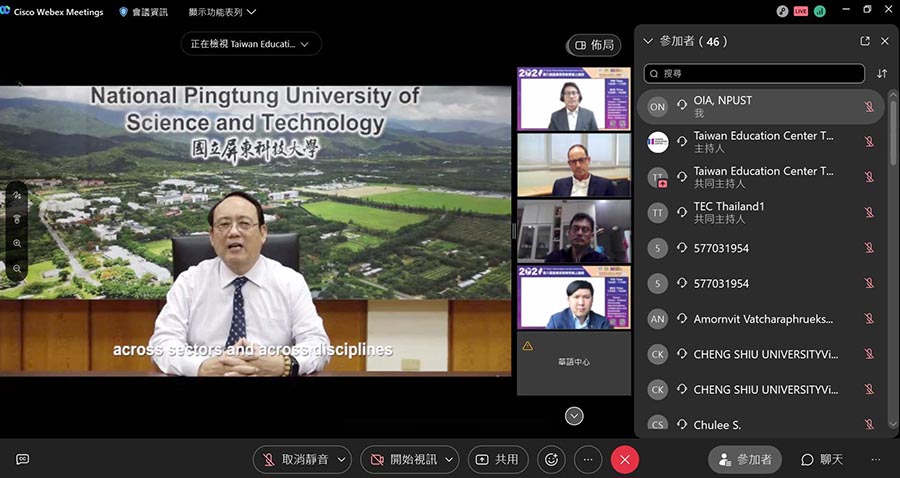End the meeting with red X button
Screen dimensions: 900x478
625,460
